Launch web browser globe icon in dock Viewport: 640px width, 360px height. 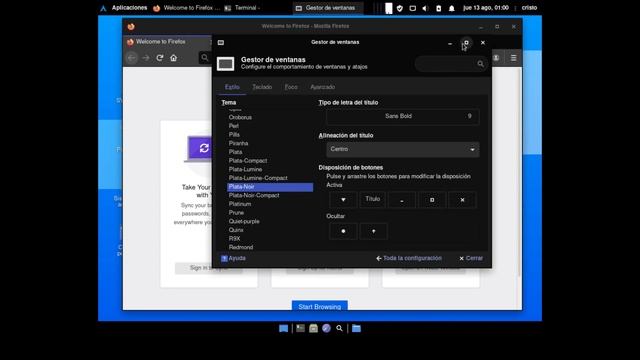(x=327, y=328)
